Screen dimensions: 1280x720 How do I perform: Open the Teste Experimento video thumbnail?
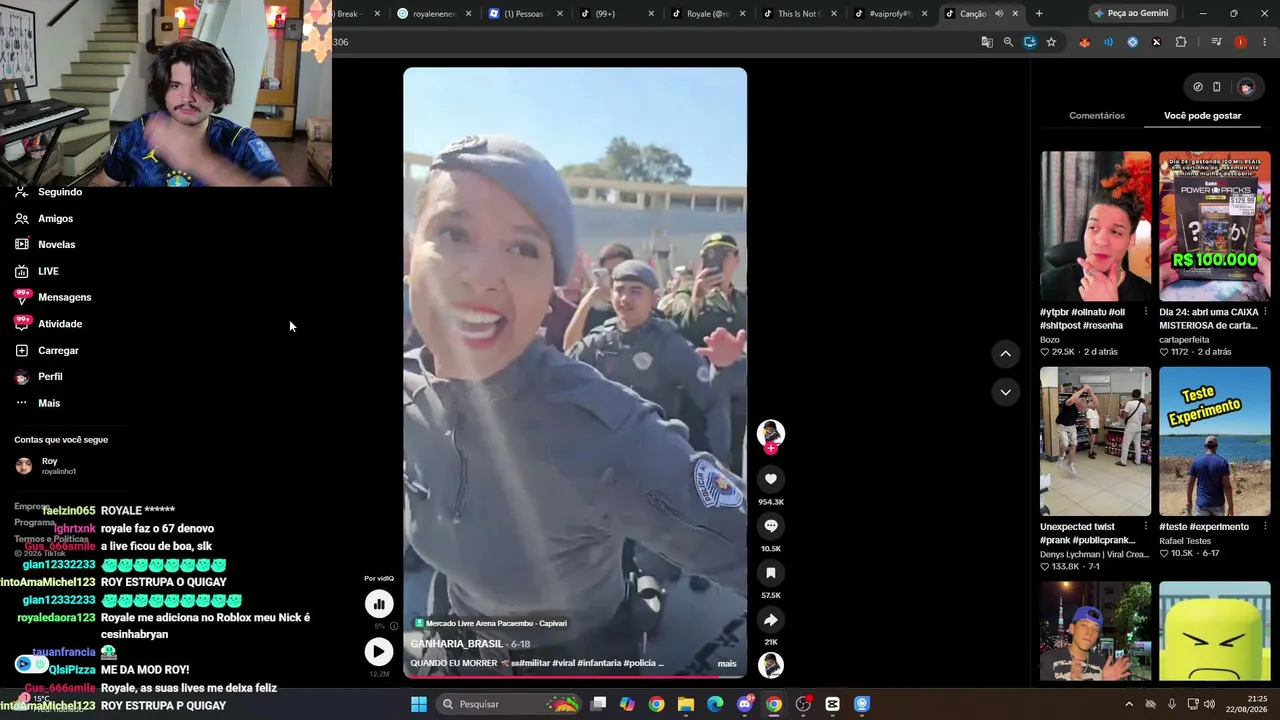click(x=1214, y=441)
